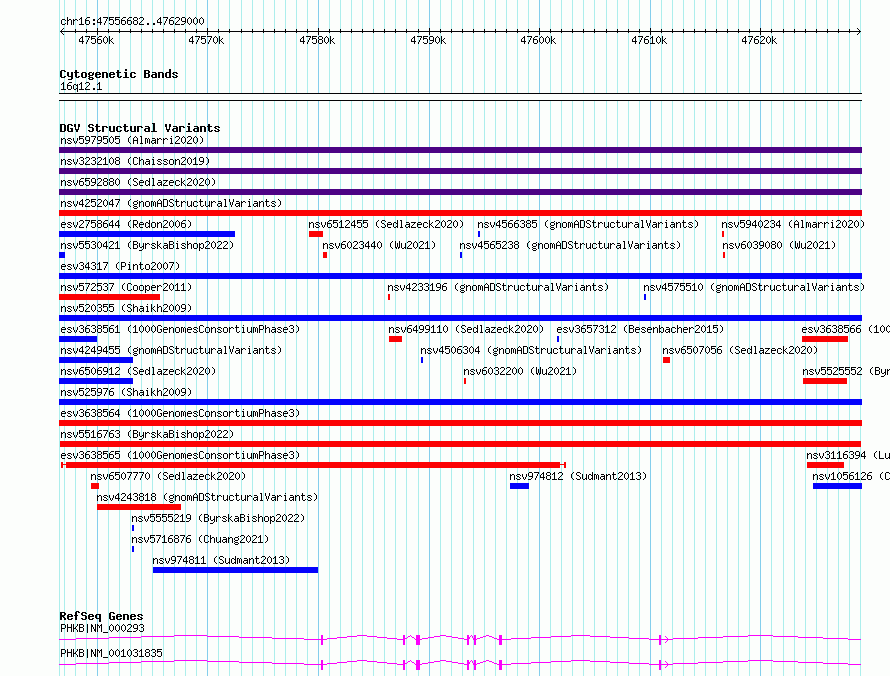Select the PHKB|NM_001031835 transcript label

[110, 653]
